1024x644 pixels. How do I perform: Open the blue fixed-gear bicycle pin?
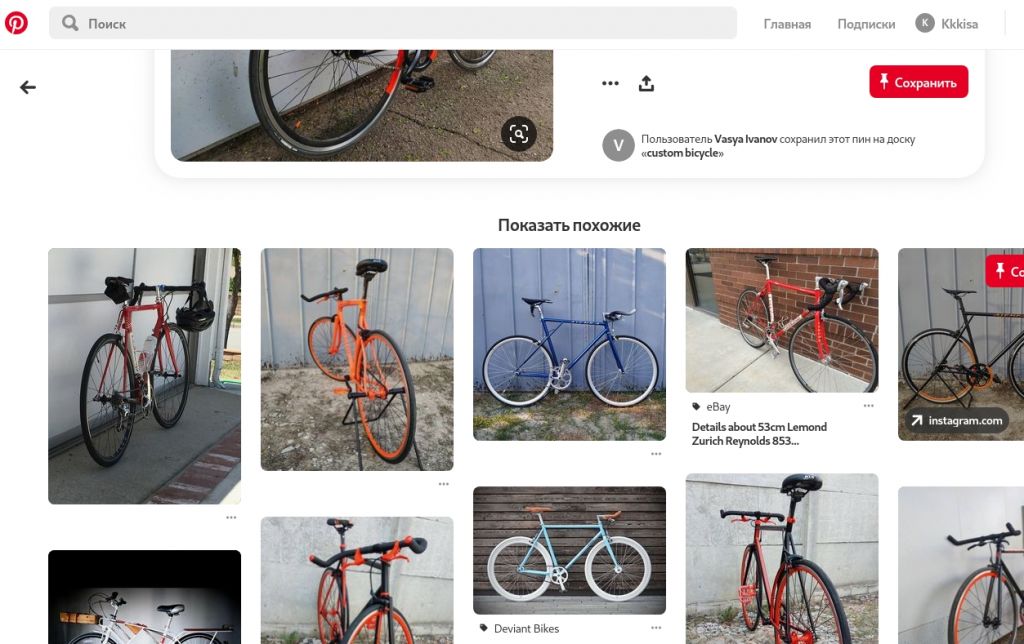[x=569, y=344]
